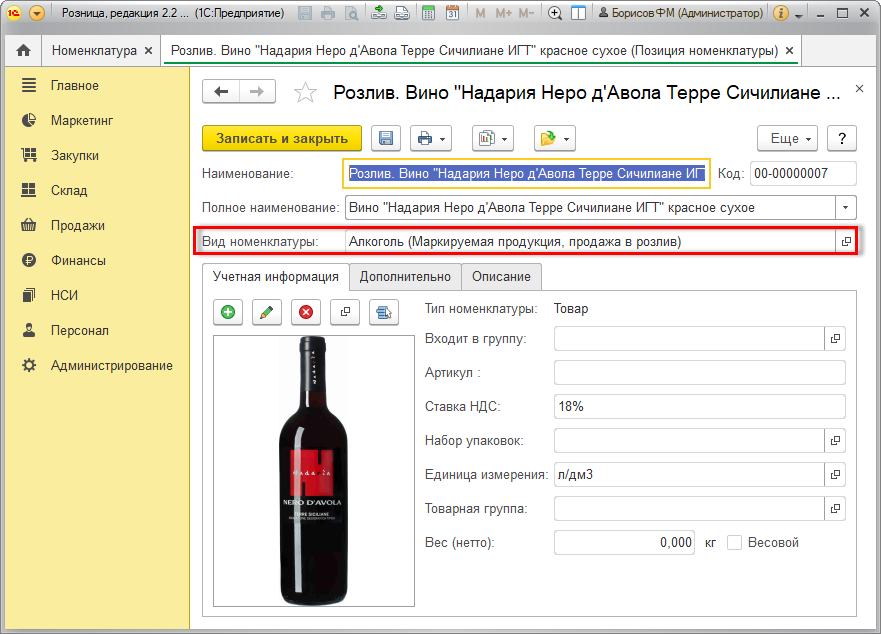The width and height of the screenshot is (881, 634).
Task: Open the calculator icon in title bar
Action: pyautogui.click(x=428, y=14)
